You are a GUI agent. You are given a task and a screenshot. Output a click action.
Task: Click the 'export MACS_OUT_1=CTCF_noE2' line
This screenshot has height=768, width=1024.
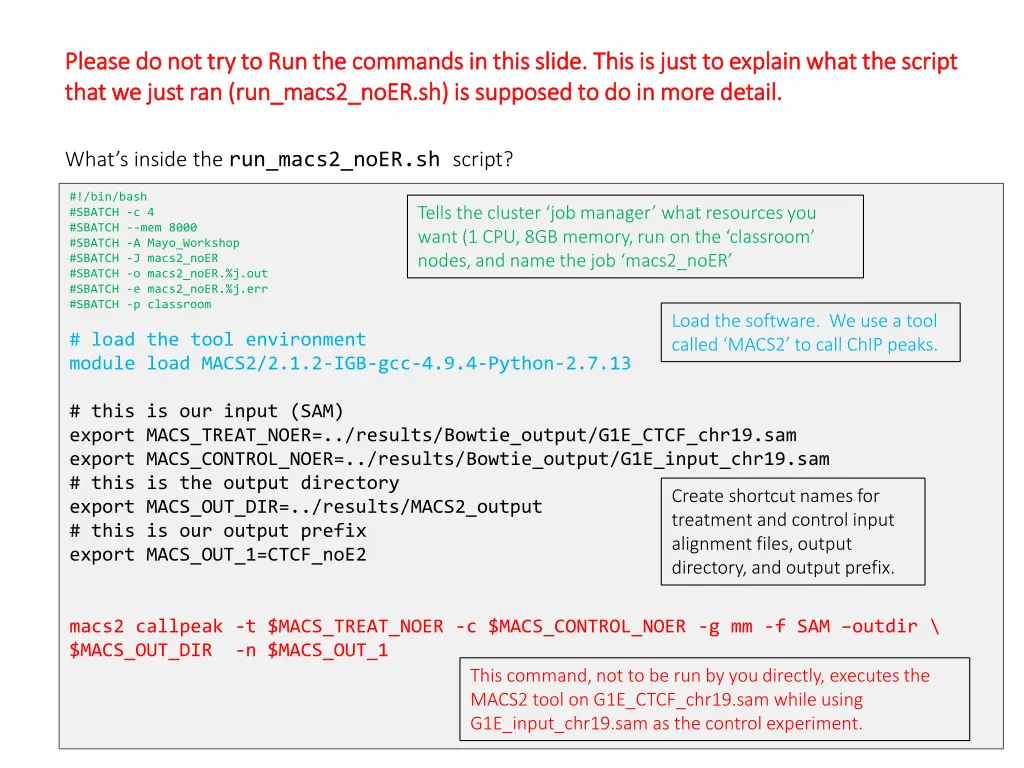(x=217, y=555)
